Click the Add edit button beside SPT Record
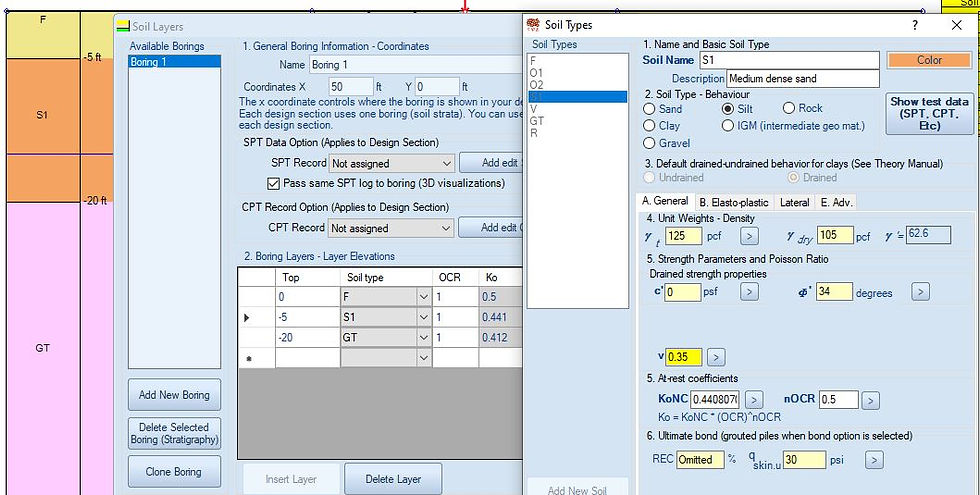Screen dimensions: 980x495 (x=491, y=162)
